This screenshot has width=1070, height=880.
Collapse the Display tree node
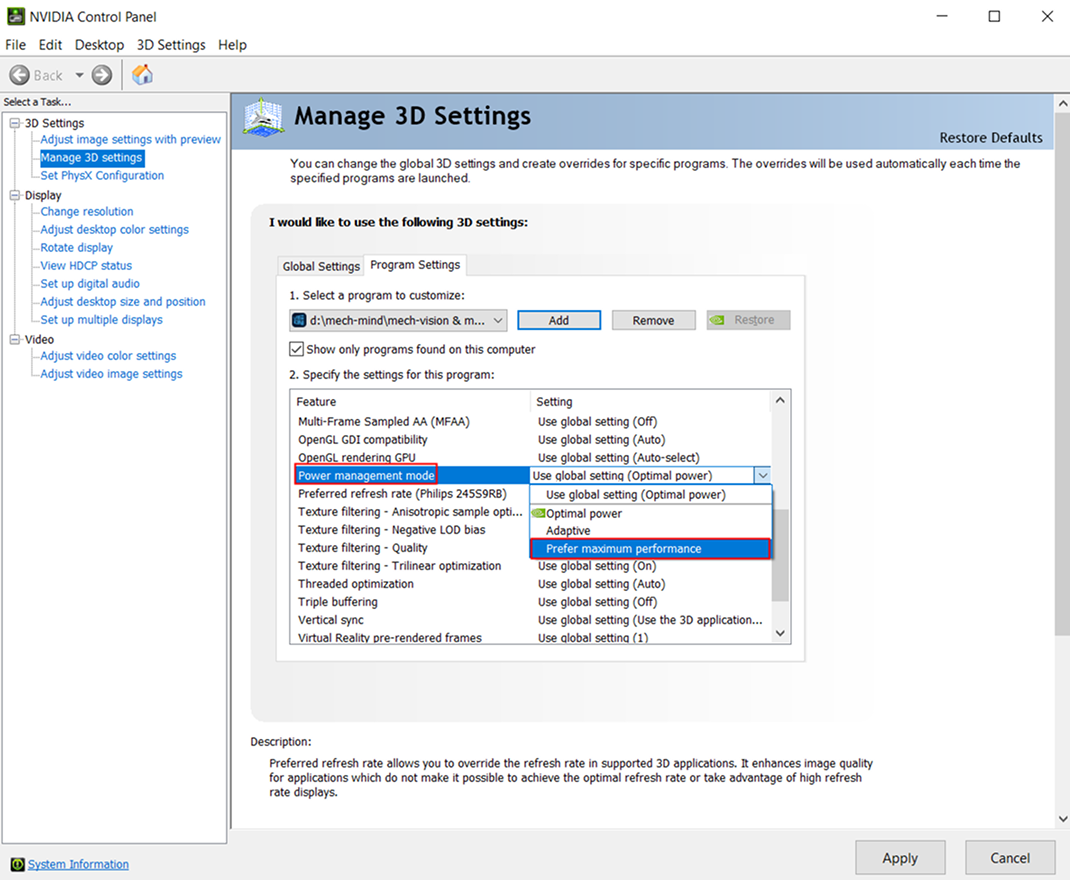15,195
